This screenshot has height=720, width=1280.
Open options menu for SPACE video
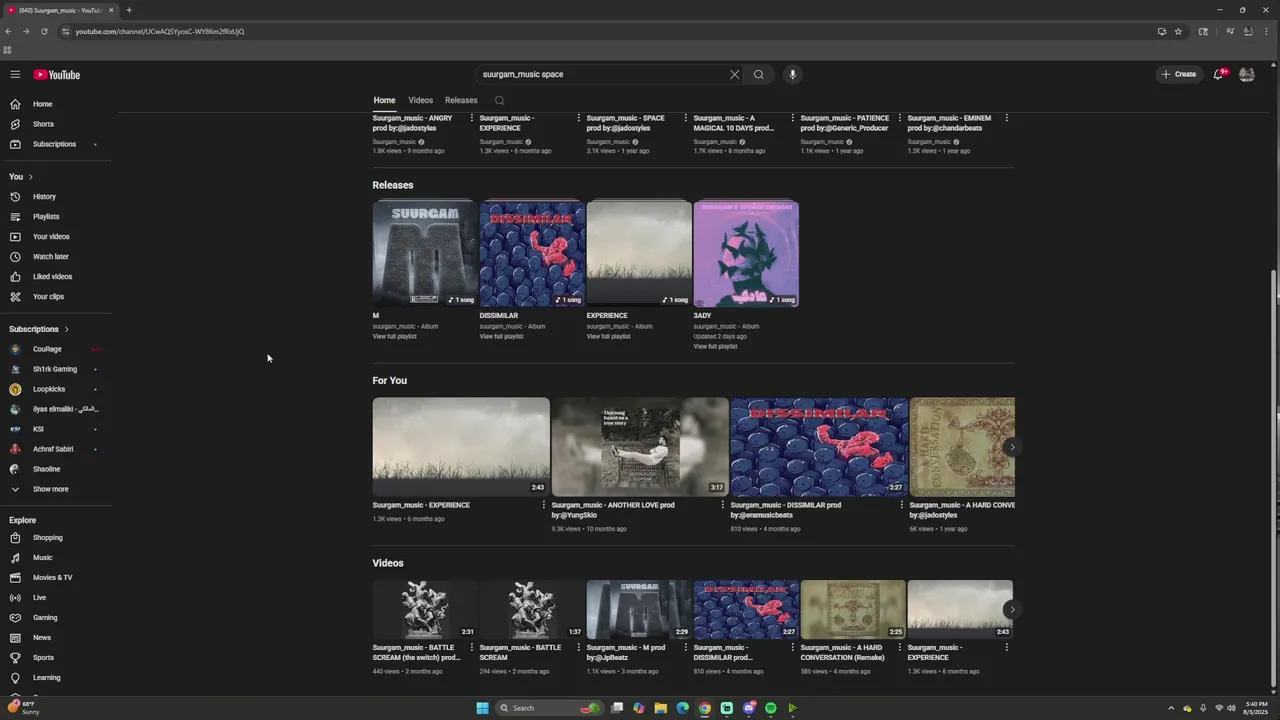click(685, 118)
